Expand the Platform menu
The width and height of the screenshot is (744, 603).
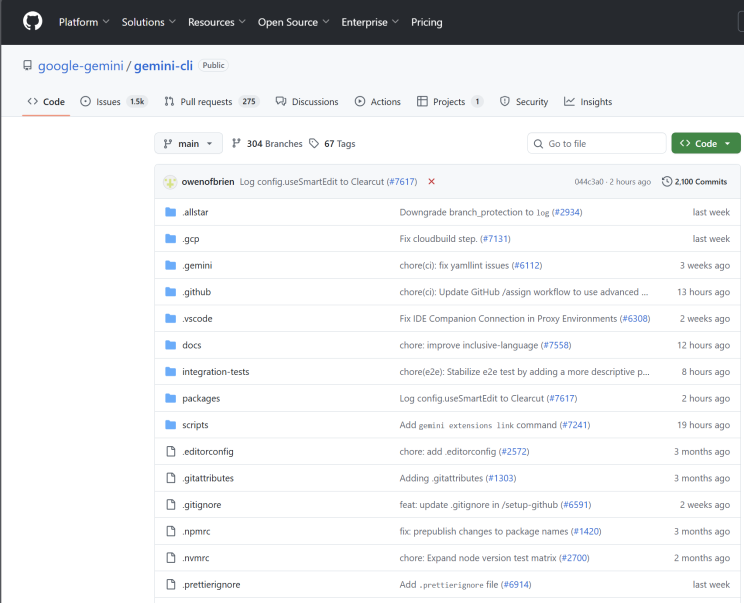pyautogui.click(x=84, y=22)
